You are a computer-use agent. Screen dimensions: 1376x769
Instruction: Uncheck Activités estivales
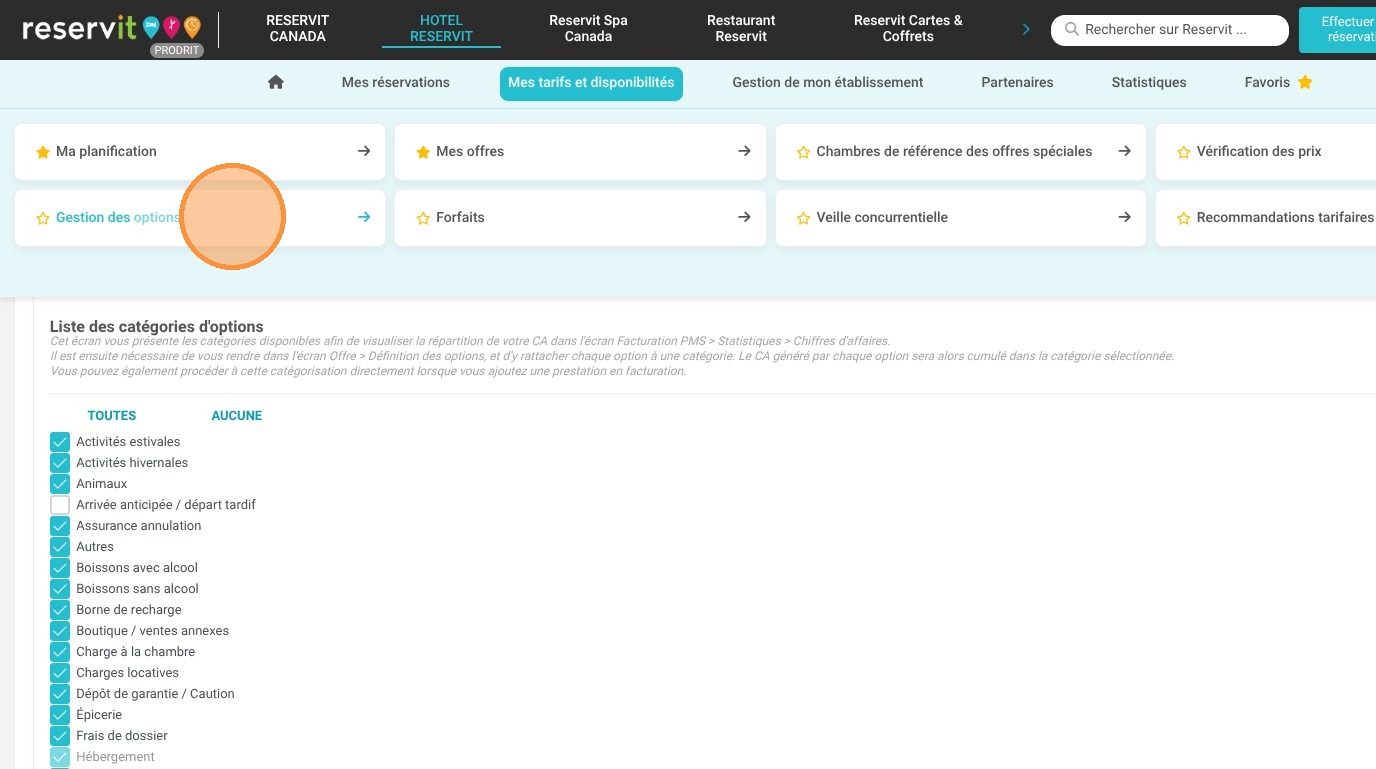(60, 442)
